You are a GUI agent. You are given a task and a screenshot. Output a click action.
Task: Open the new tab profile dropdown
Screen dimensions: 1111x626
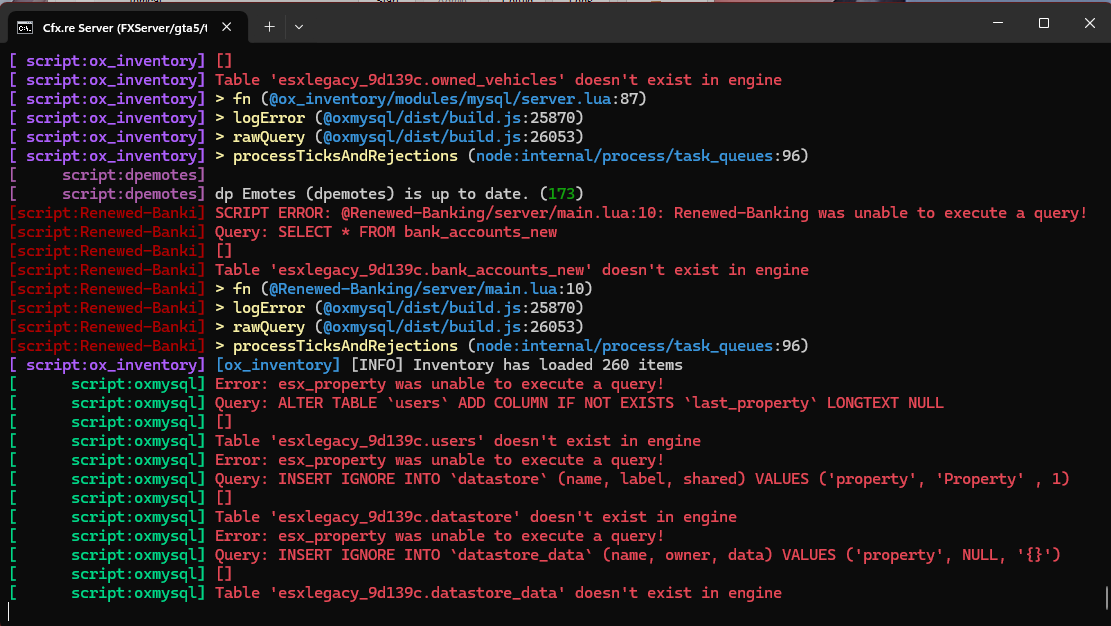click(299, 27)
